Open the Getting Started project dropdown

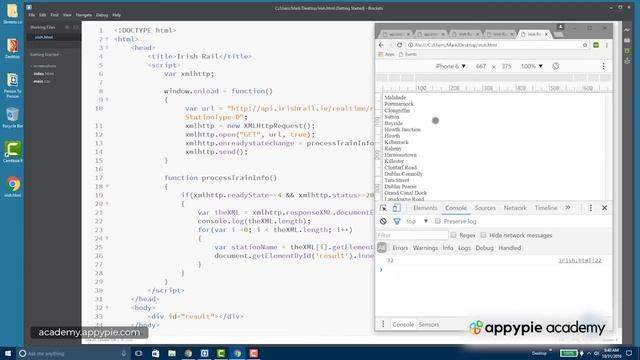pyautogui.click(x=46, y=54)
